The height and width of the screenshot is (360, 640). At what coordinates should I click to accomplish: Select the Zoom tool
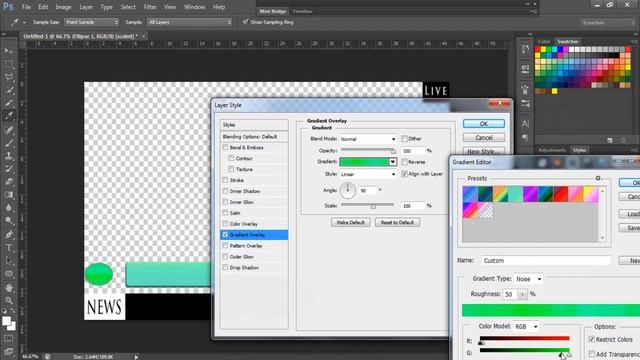click(x=9, y=301)
